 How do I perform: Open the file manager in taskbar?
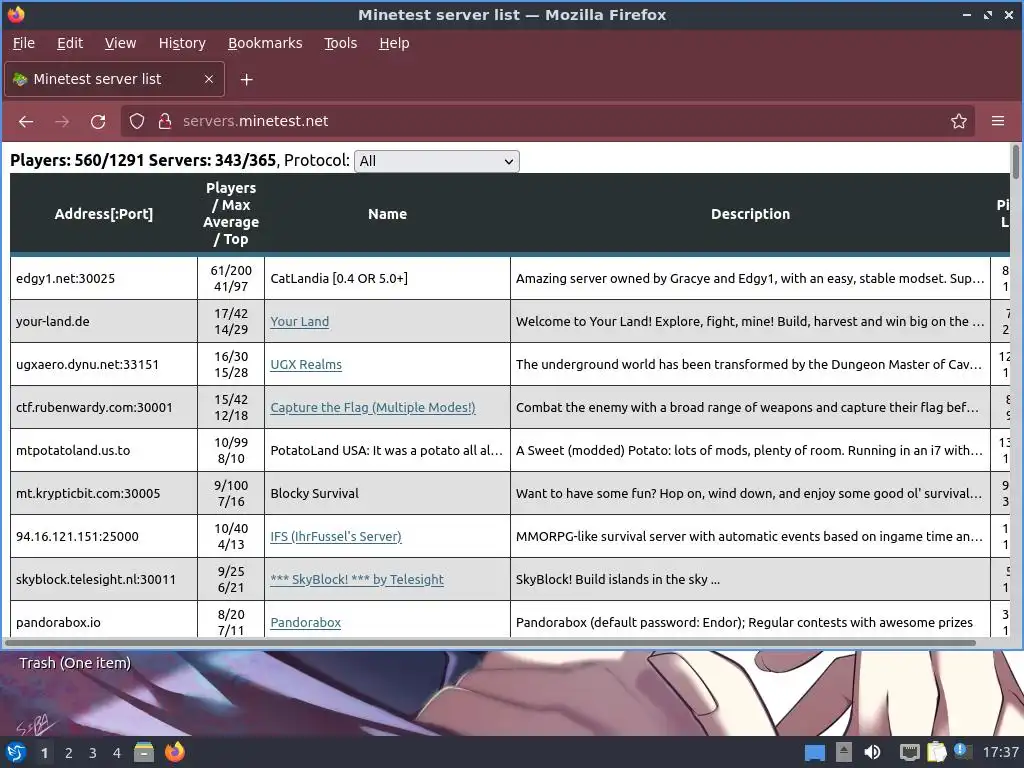(x=144, y=752)
